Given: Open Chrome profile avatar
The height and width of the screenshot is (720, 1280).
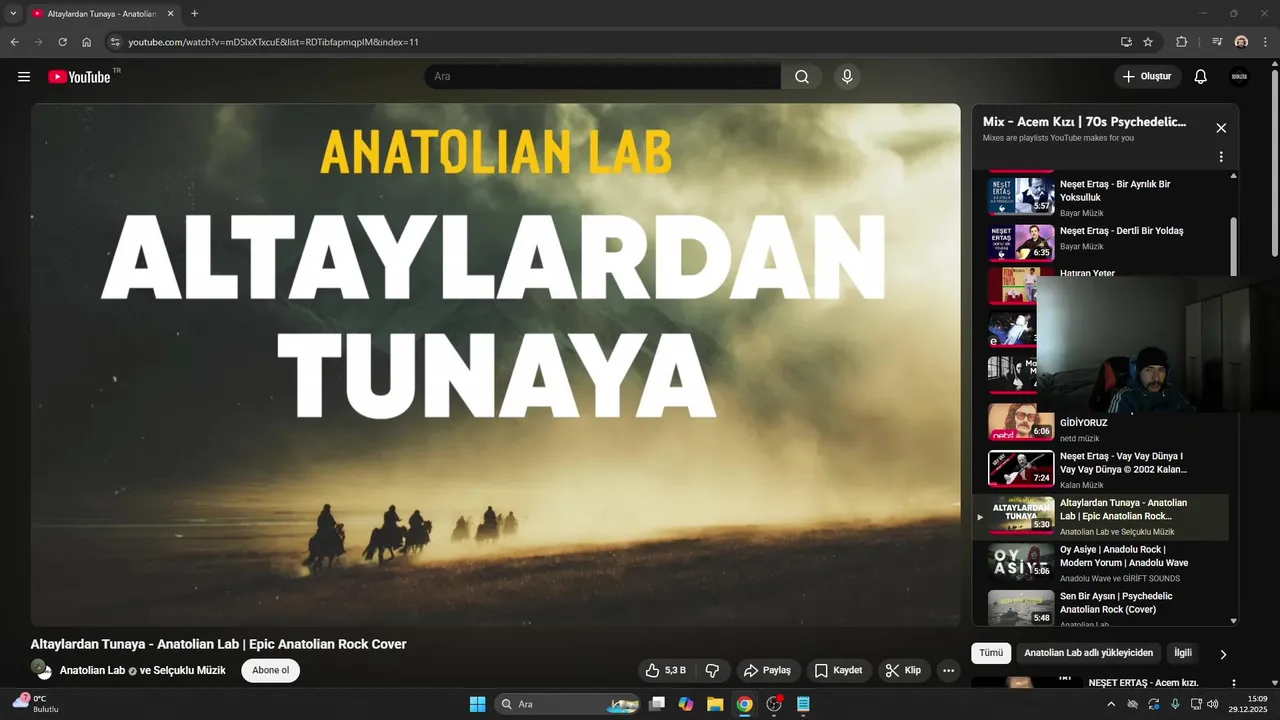Looking at the screenshot, I should pos(1241,42).
